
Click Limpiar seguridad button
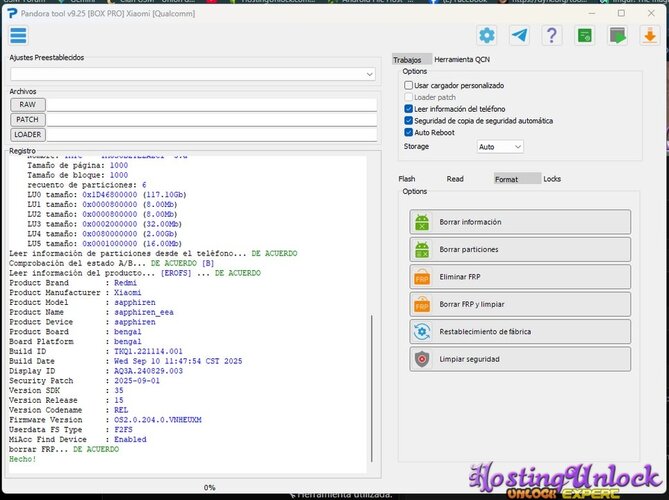520,359
